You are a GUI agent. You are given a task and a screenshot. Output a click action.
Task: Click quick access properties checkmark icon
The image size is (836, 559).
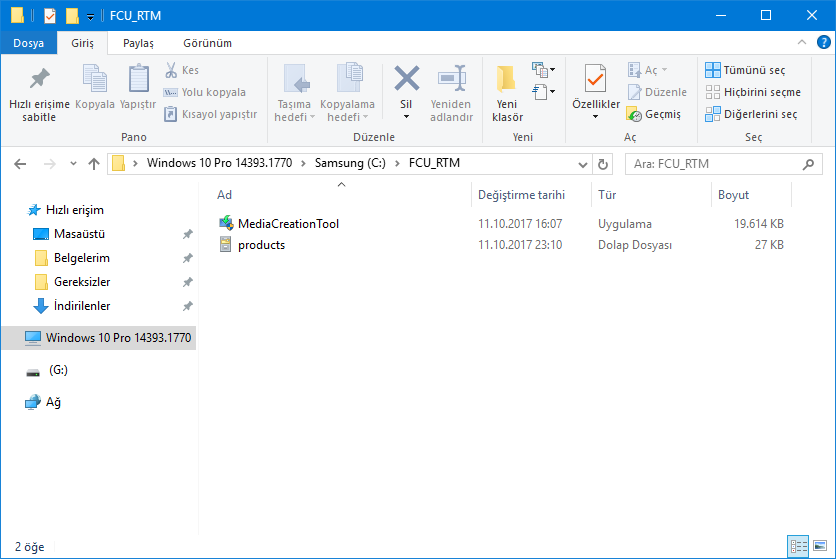point(50,16)
